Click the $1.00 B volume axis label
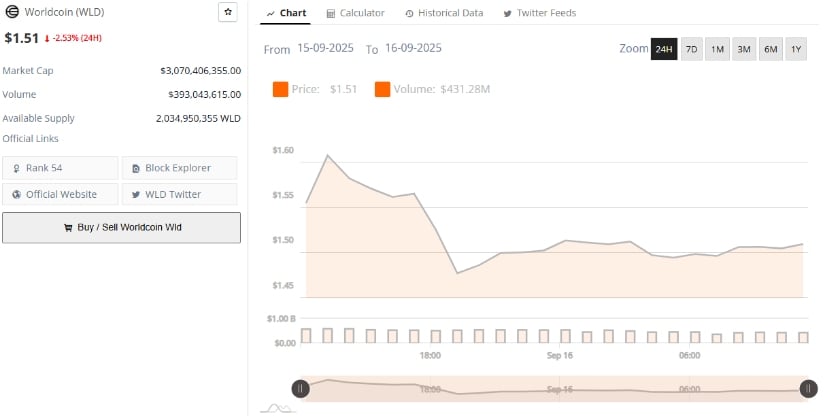The height and width of the screenshot is (416, 825). [x=281, y=319]
